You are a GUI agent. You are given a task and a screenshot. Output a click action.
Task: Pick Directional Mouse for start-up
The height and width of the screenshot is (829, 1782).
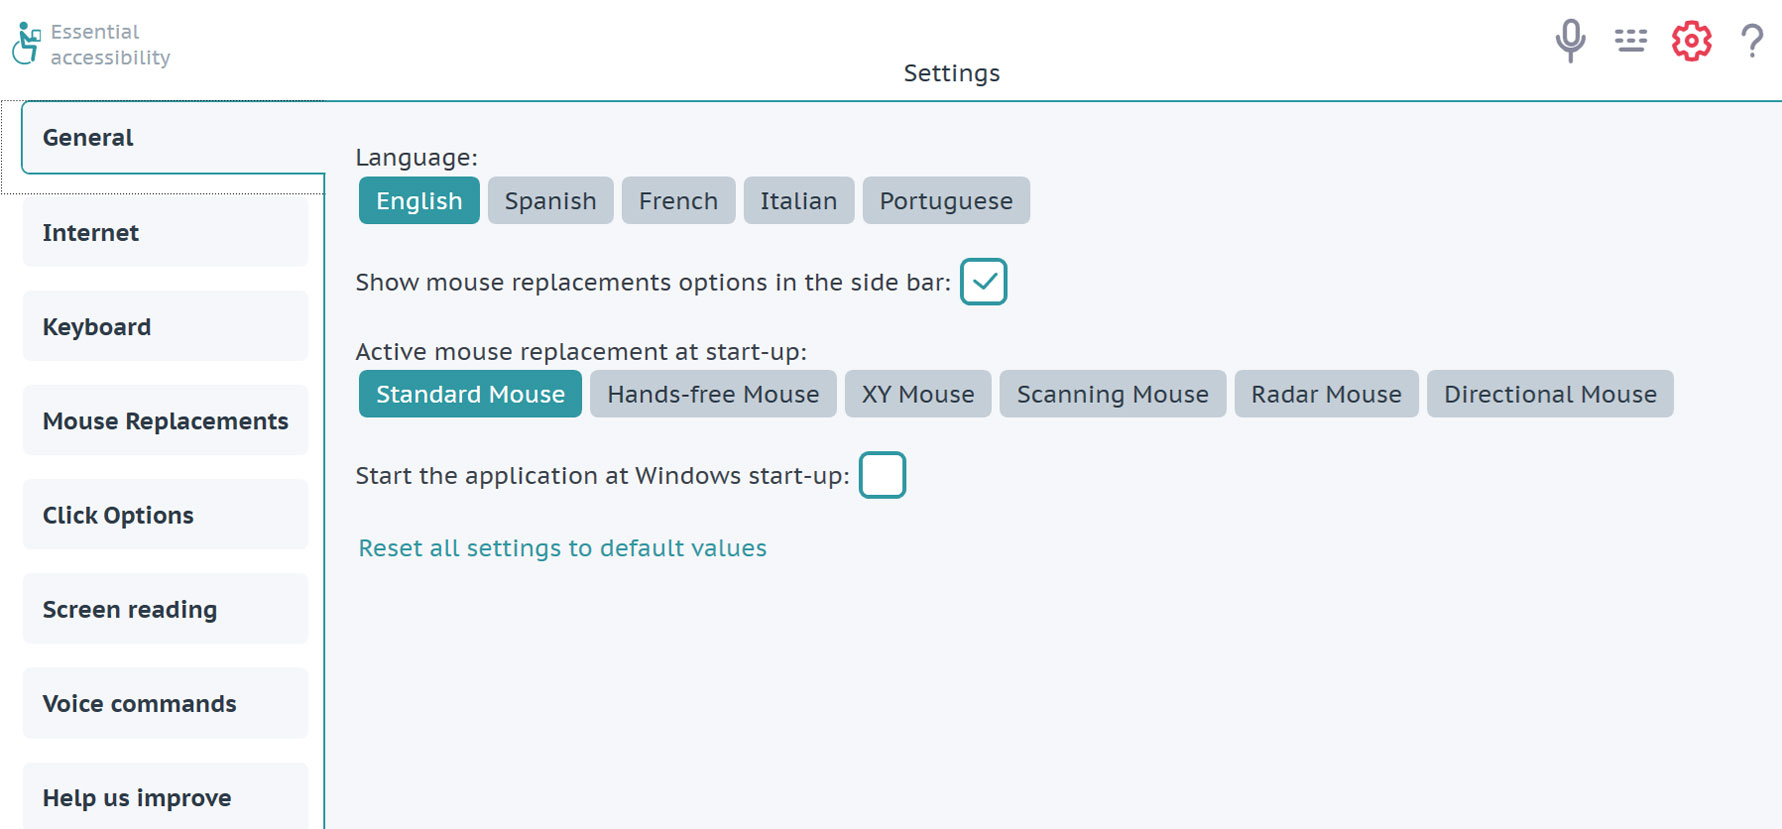pyautogui.click(x=1550, y=394)
